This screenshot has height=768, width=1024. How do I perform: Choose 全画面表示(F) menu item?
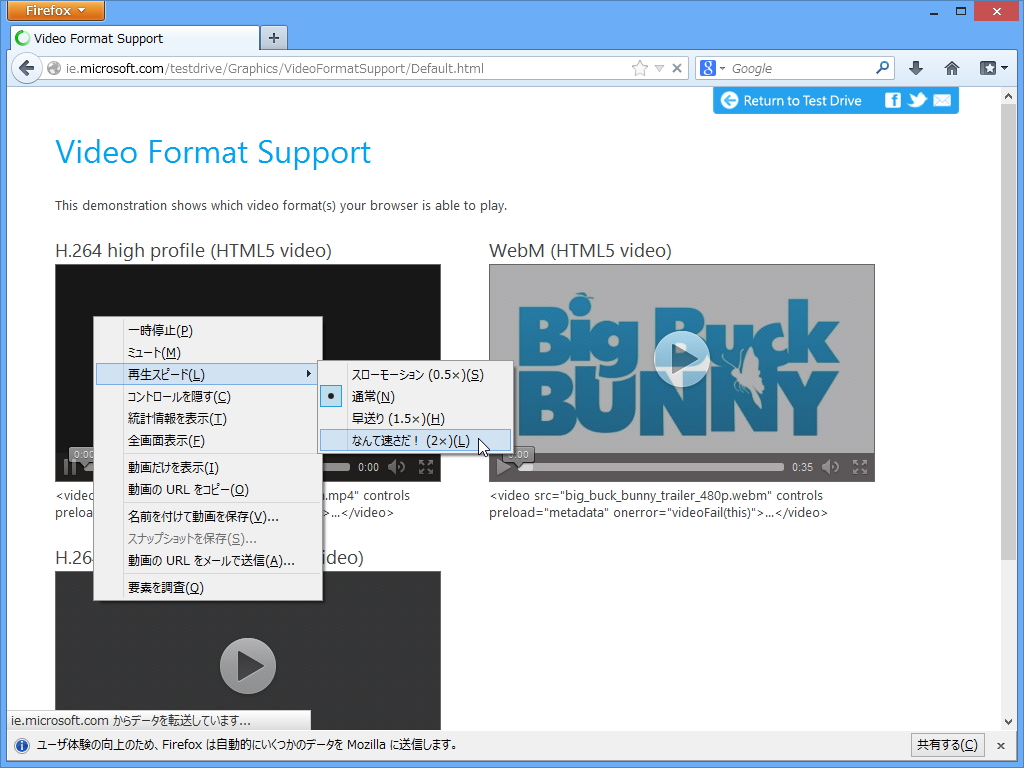pos(208,441)
